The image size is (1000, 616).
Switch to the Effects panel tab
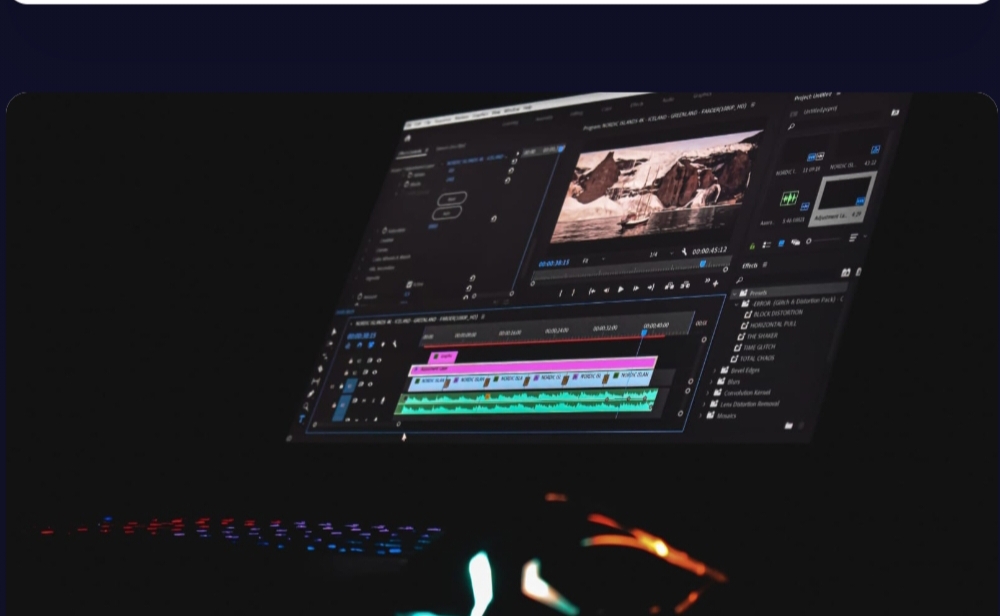tap(749, 265)
